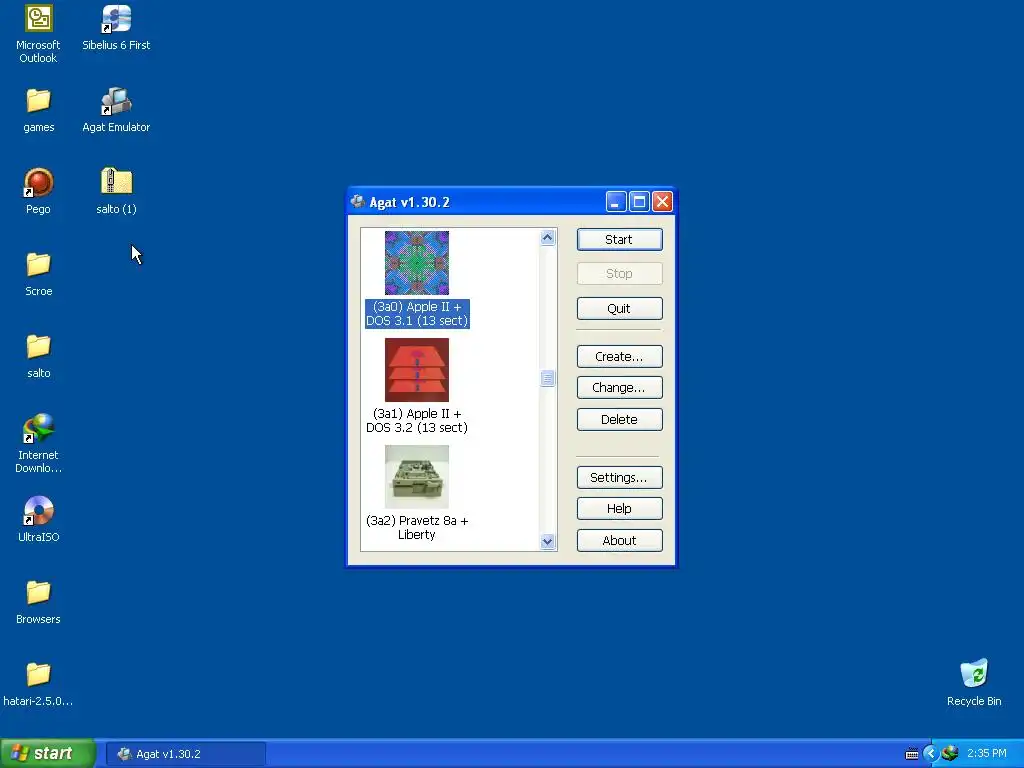
Task: Open the Settings... dialog
Action: tap(619, 477)
